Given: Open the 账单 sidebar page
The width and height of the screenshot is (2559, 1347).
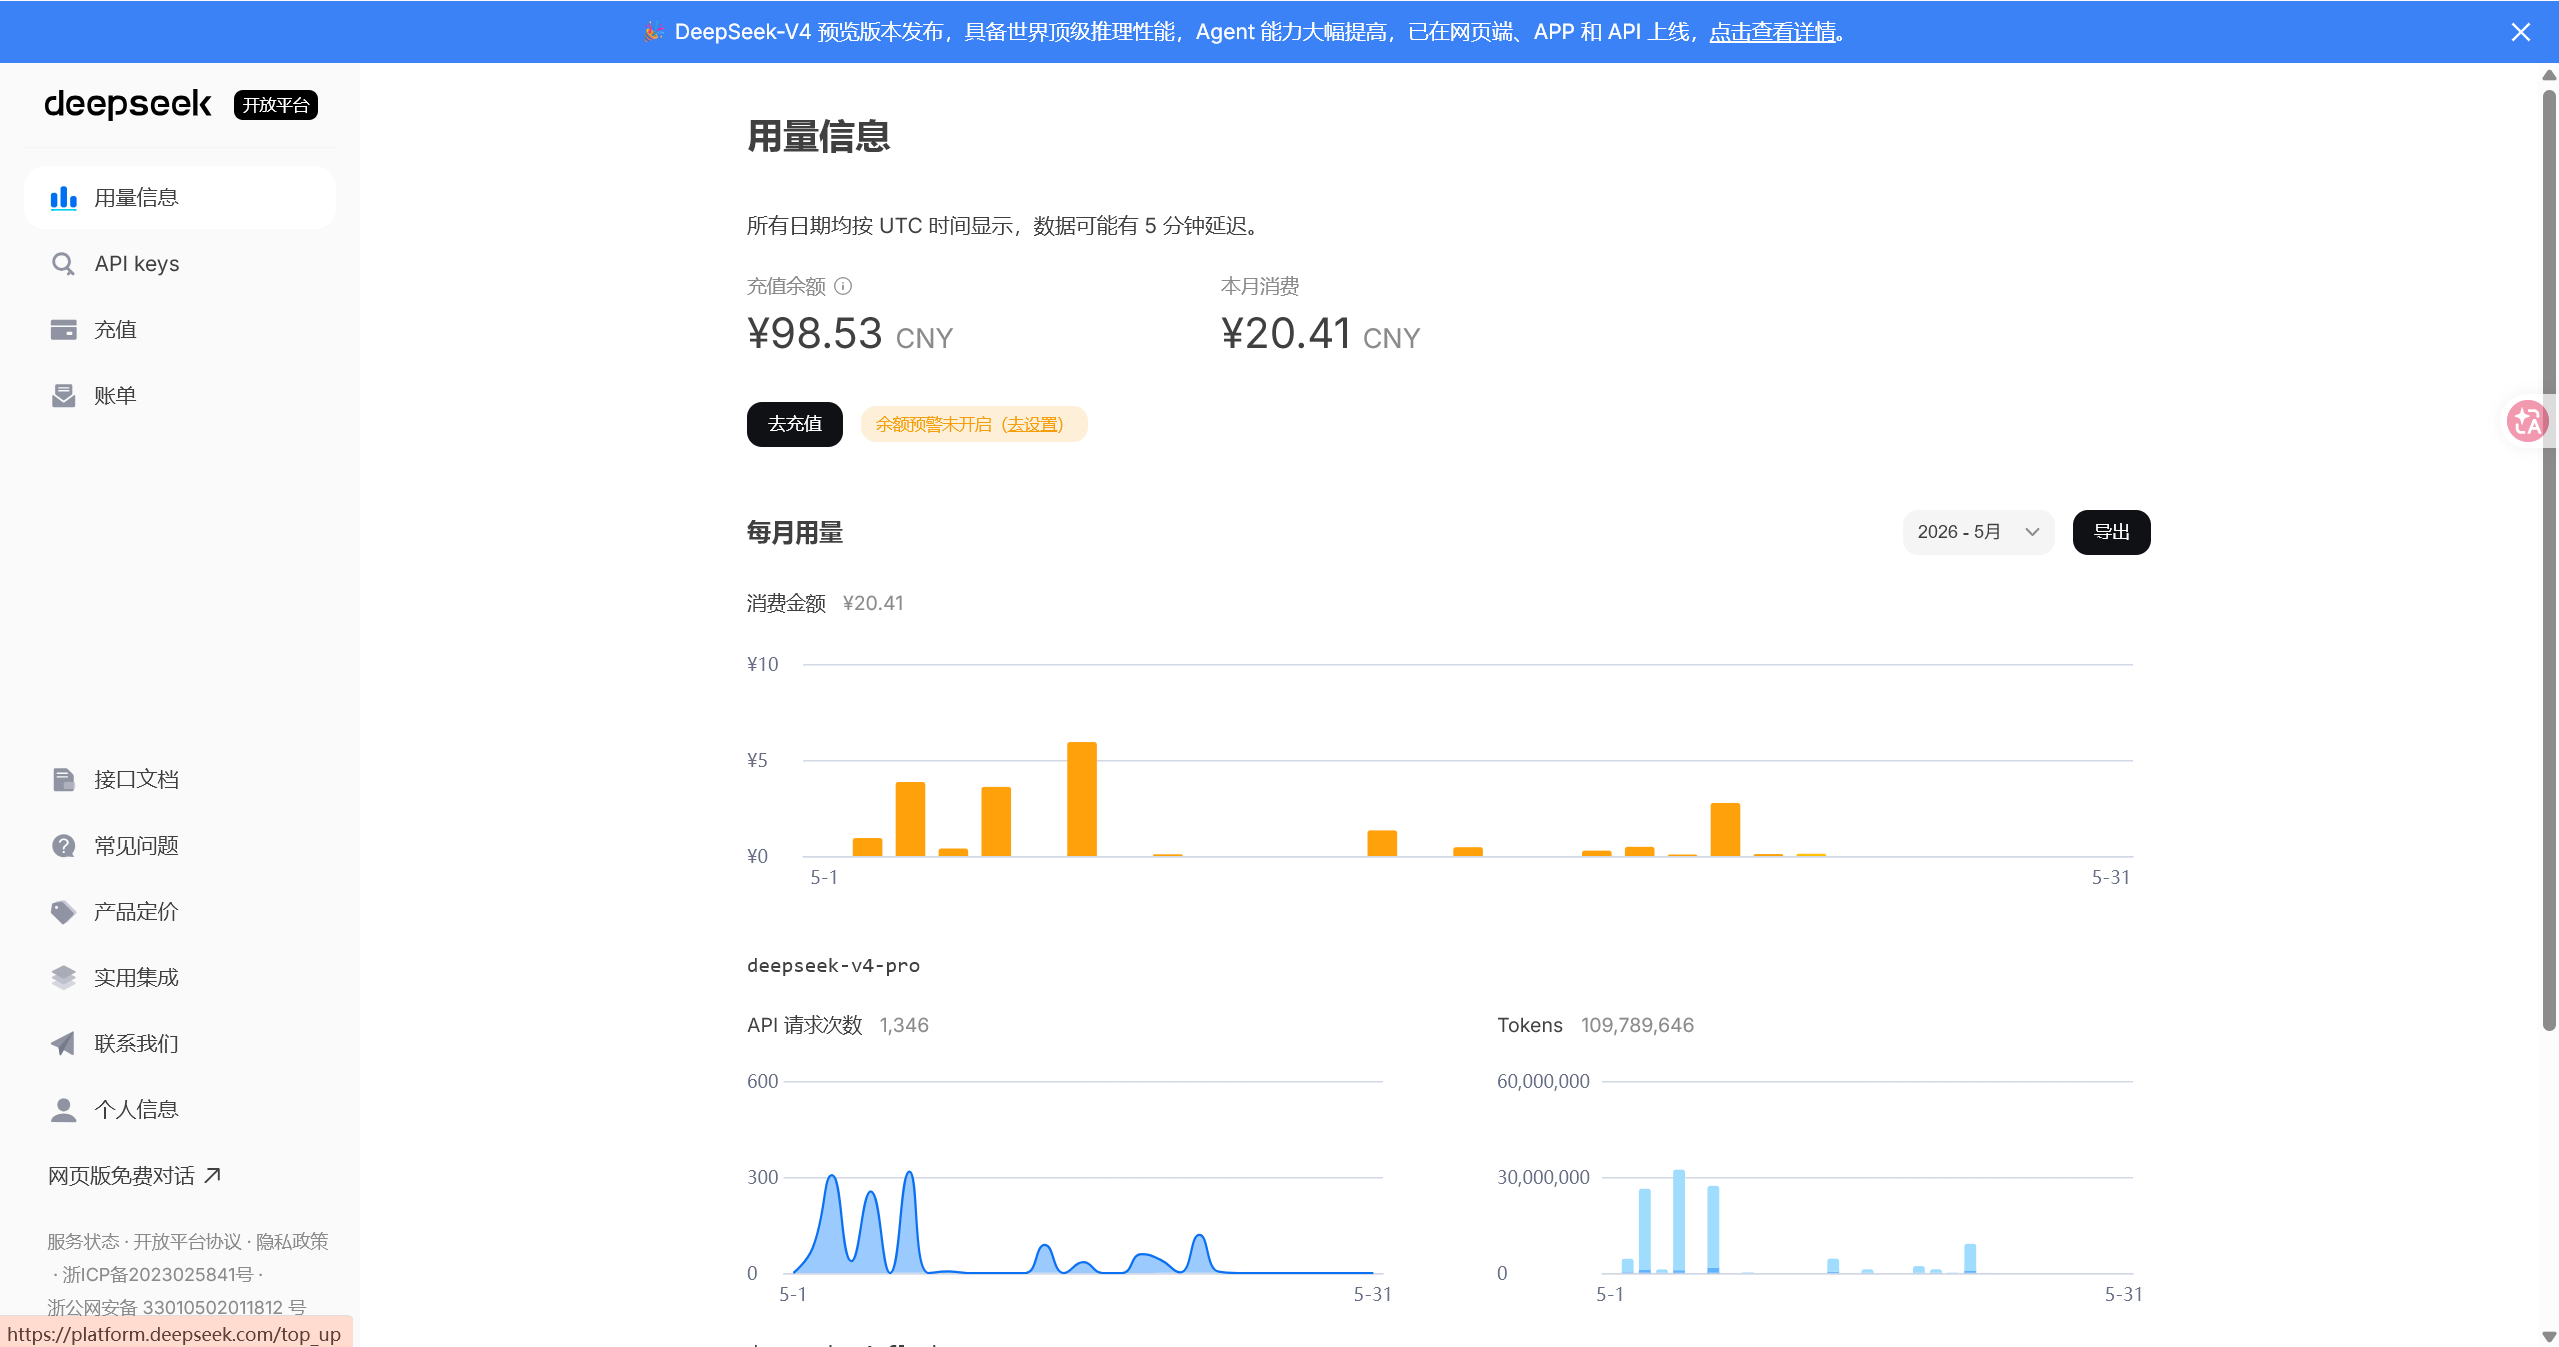Looking at the screenshot, I should pyautogui.click(x=180, y=396).
